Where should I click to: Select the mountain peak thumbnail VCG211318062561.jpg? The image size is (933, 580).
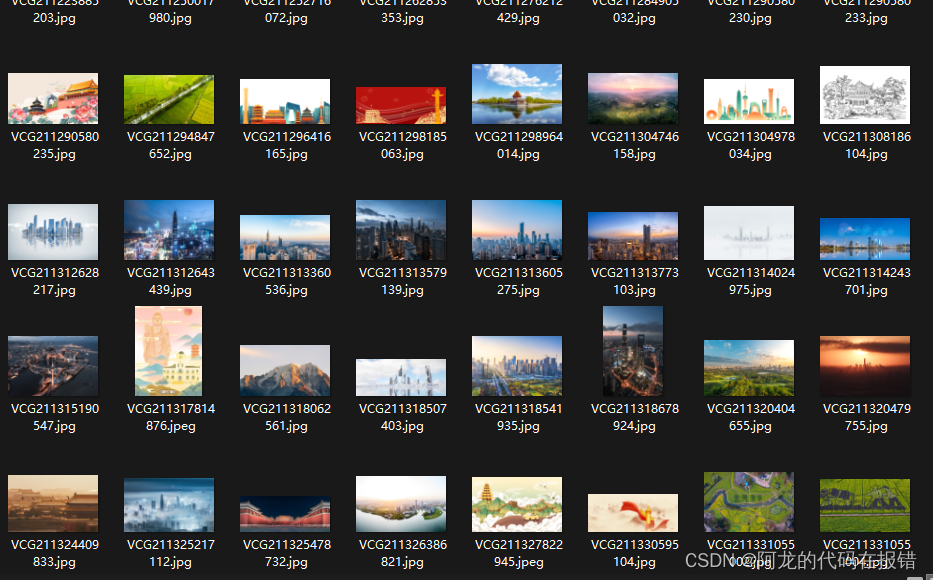point(285,371)
